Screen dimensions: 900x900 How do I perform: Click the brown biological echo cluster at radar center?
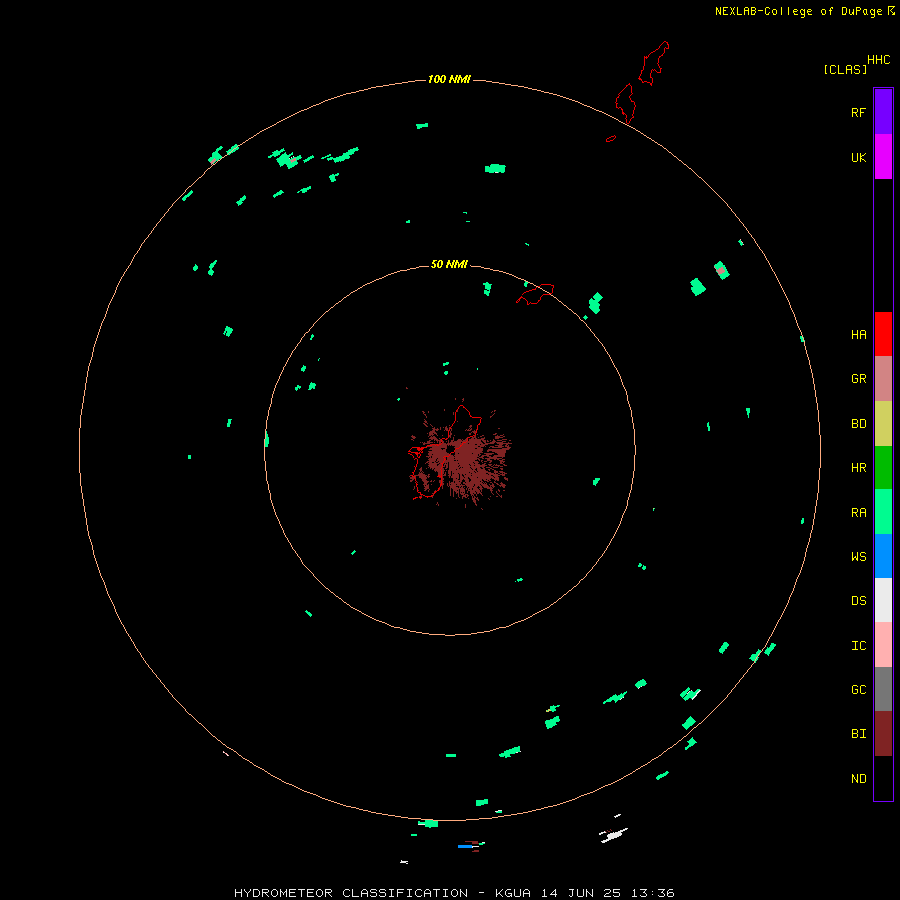click(459, 453)
